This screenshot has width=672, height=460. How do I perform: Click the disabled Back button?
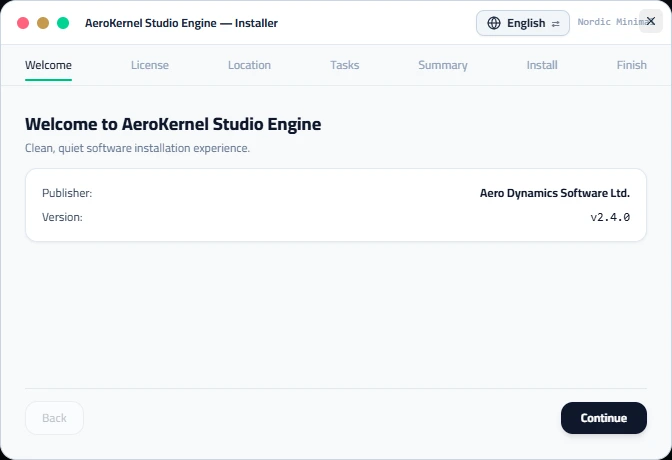54,418
